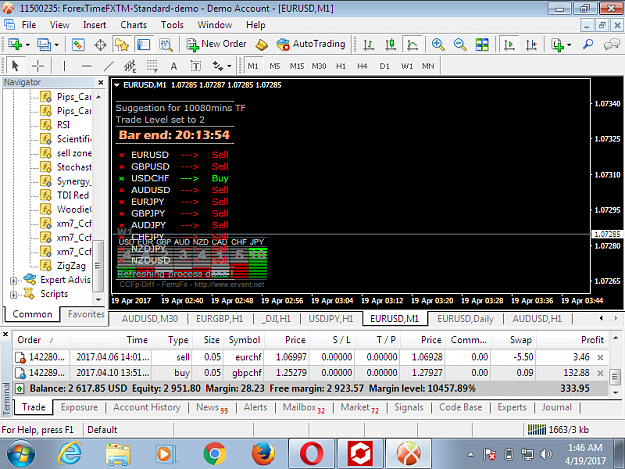The image size is (625, 469).
Task: Close the Navigator panel
Action: coord(101,82)
